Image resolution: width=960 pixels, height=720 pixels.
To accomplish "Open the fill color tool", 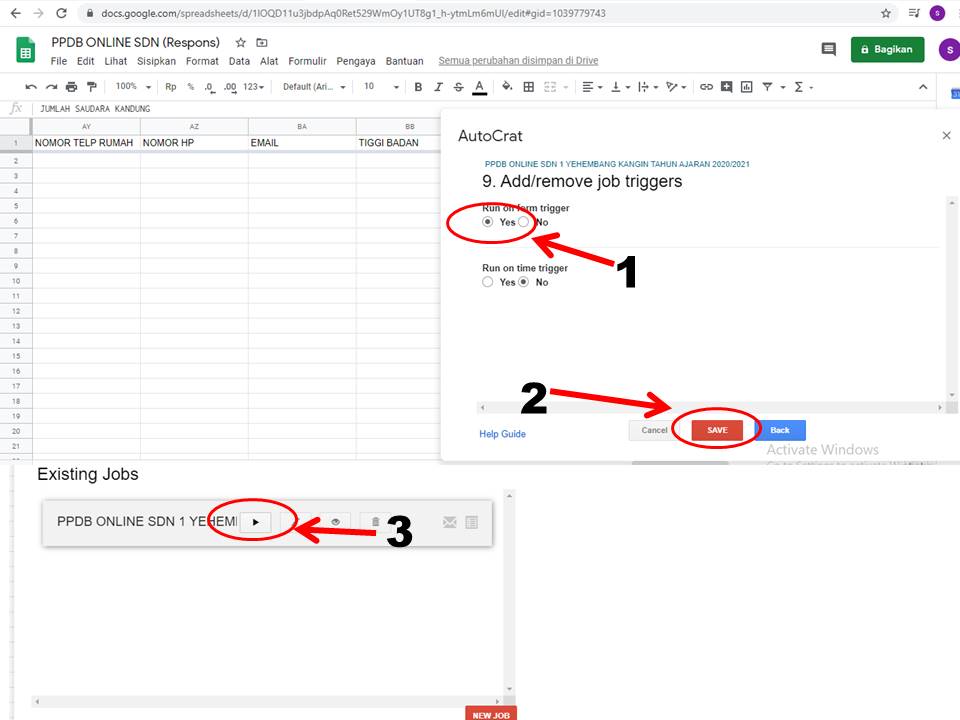I will pyautogui.click(x=505, y=87).
